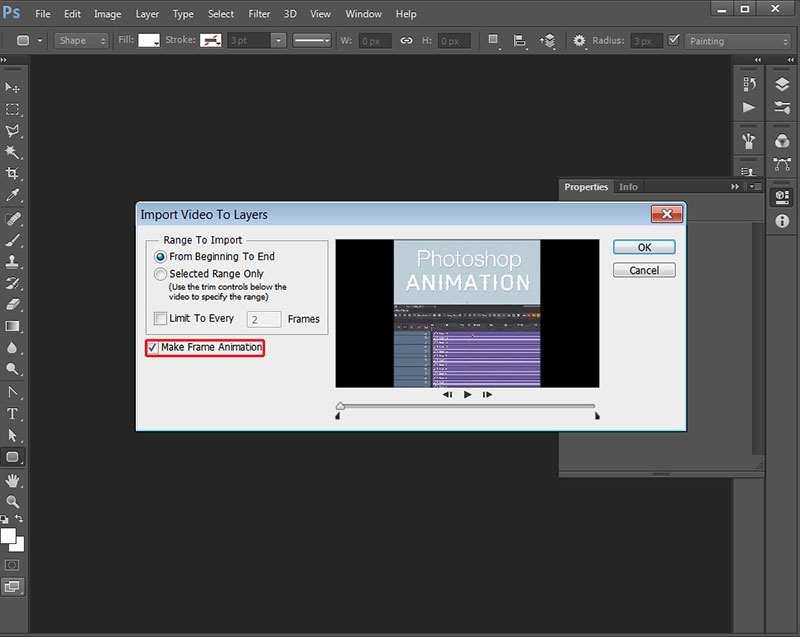Change screen mode icon
The image size is (800, 637).
pyautogui.click(x=12, y=587)
